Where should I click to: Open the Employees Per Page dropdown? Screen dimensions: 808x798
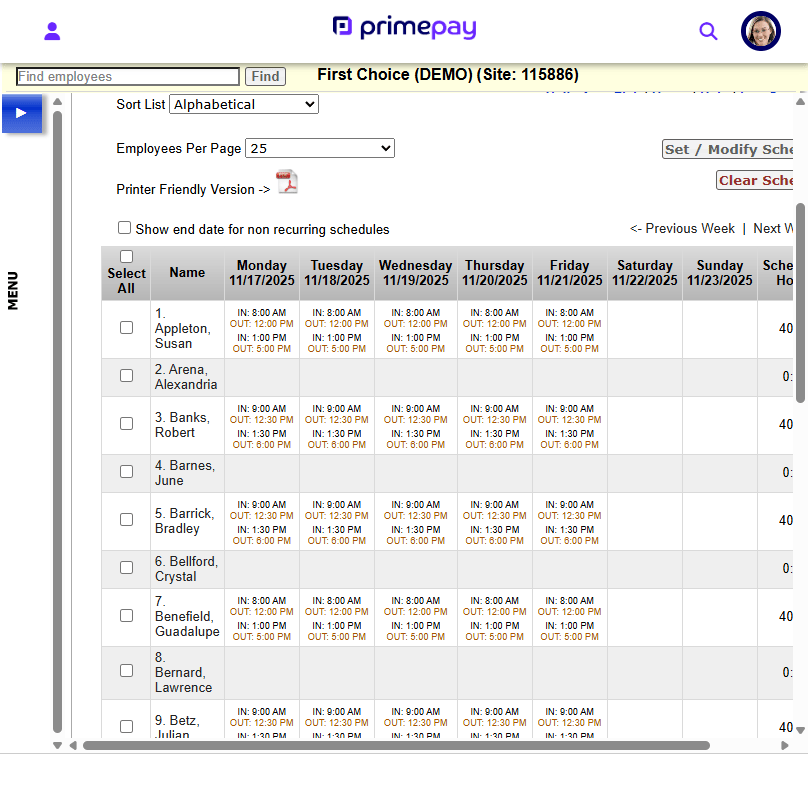tap(320, 148)
